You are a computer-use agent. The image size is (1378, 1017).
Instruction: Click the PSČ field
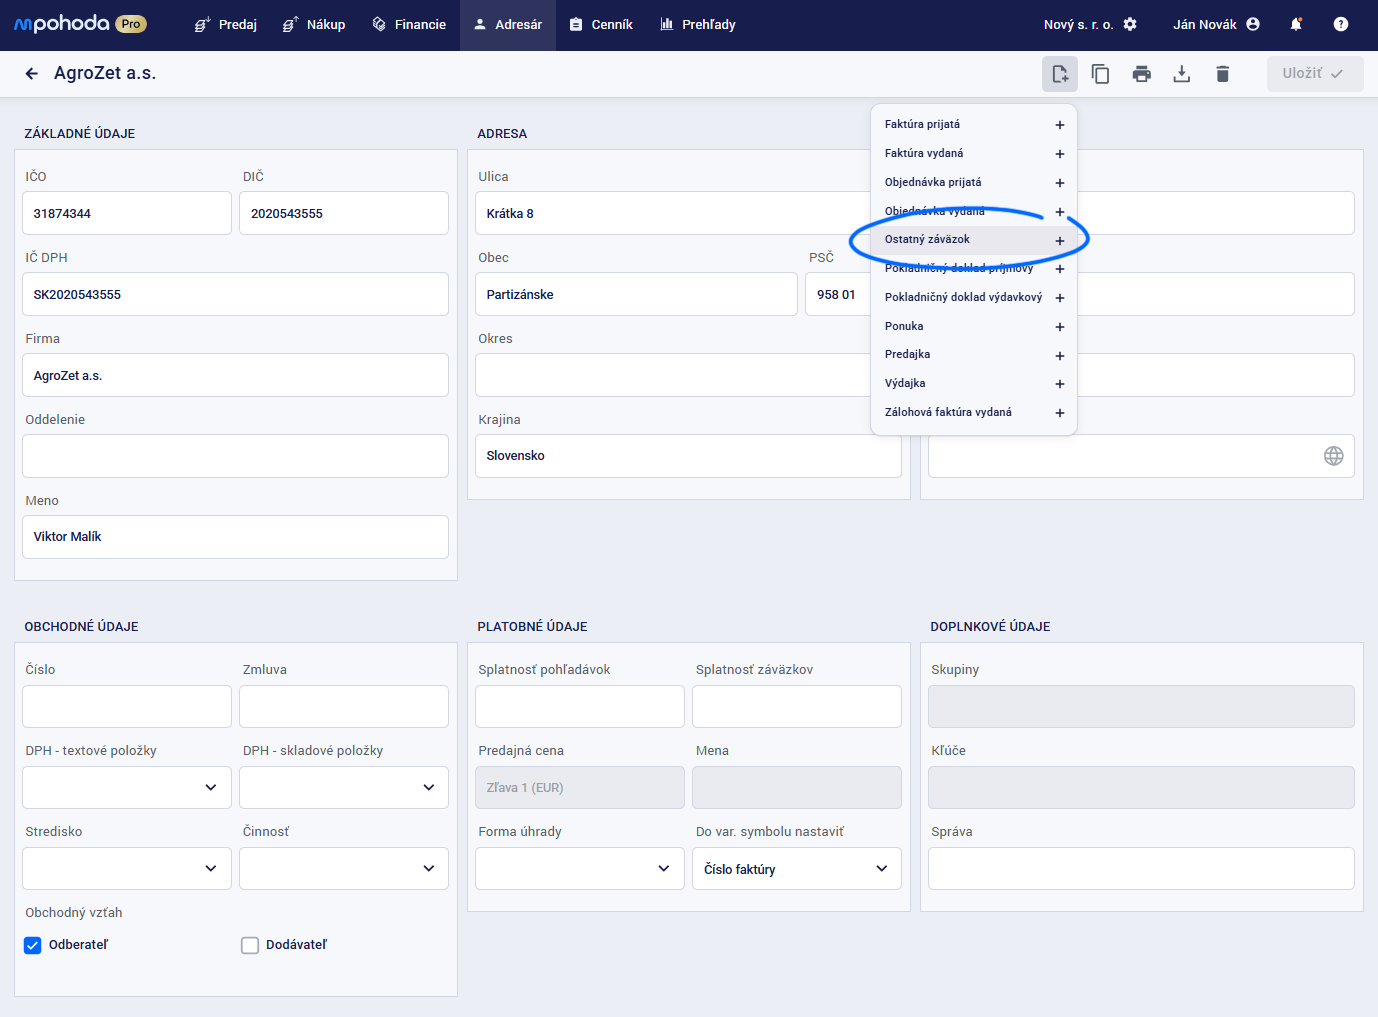click(838, 294)
